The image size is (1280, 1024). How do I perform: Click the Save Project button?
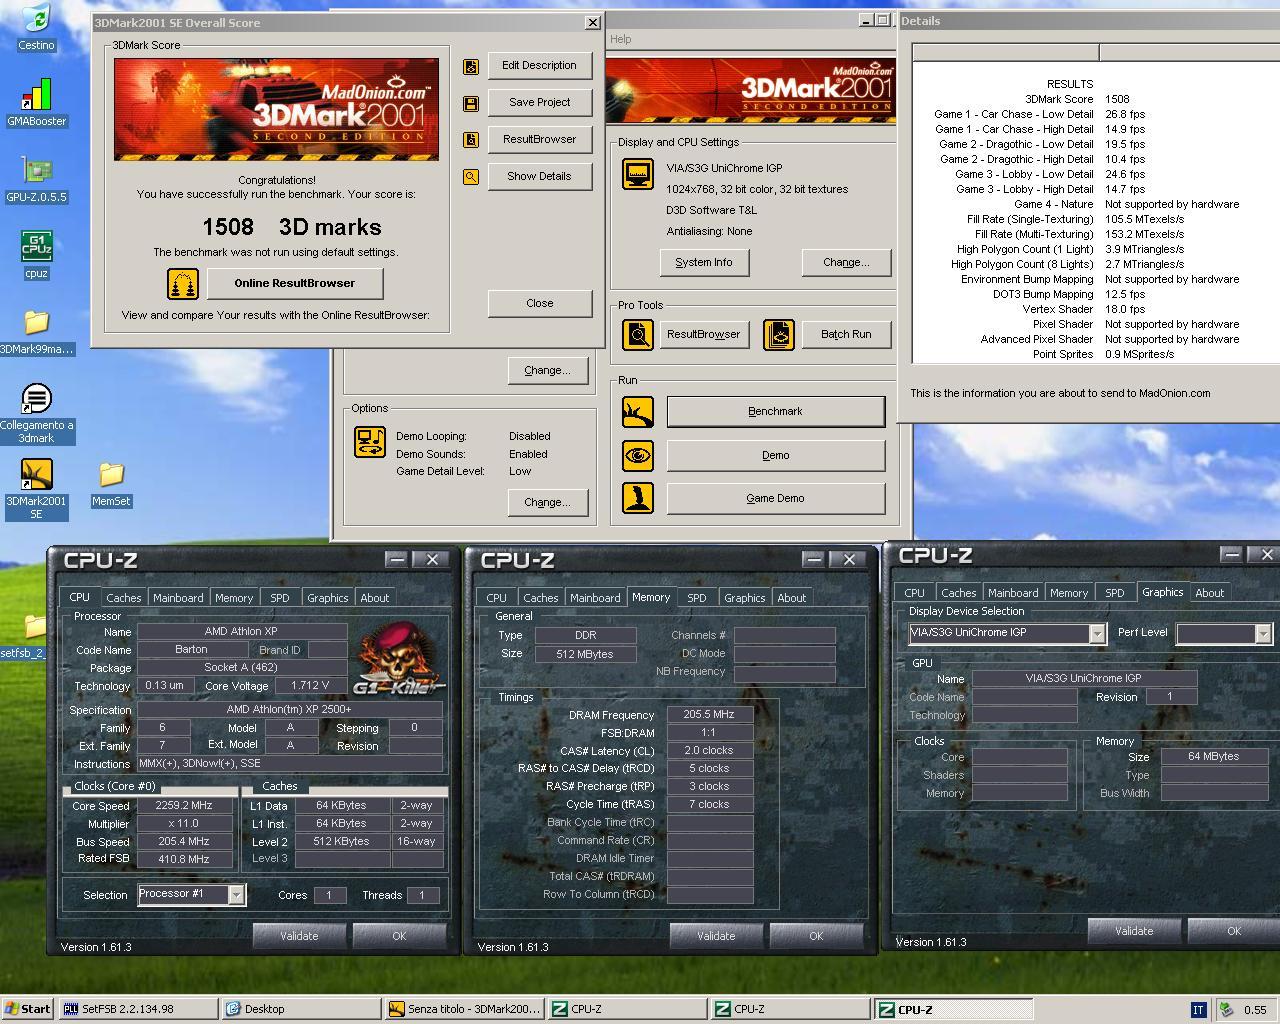click(540, 103)
